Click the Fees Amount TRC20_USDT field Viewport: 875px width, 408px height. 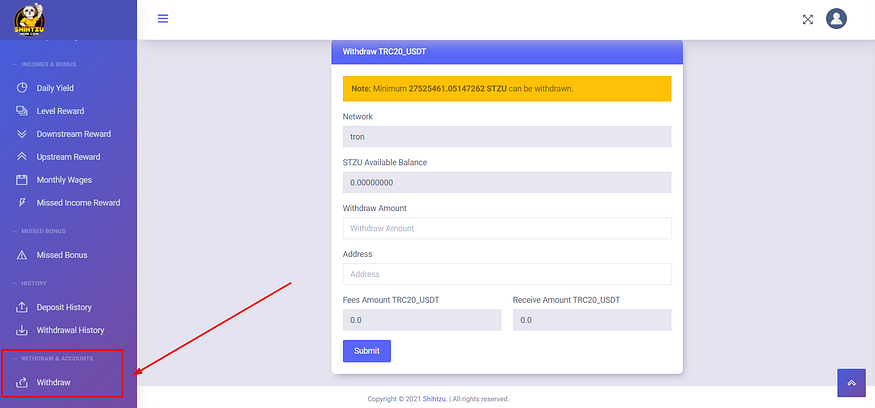pos(422,320)
